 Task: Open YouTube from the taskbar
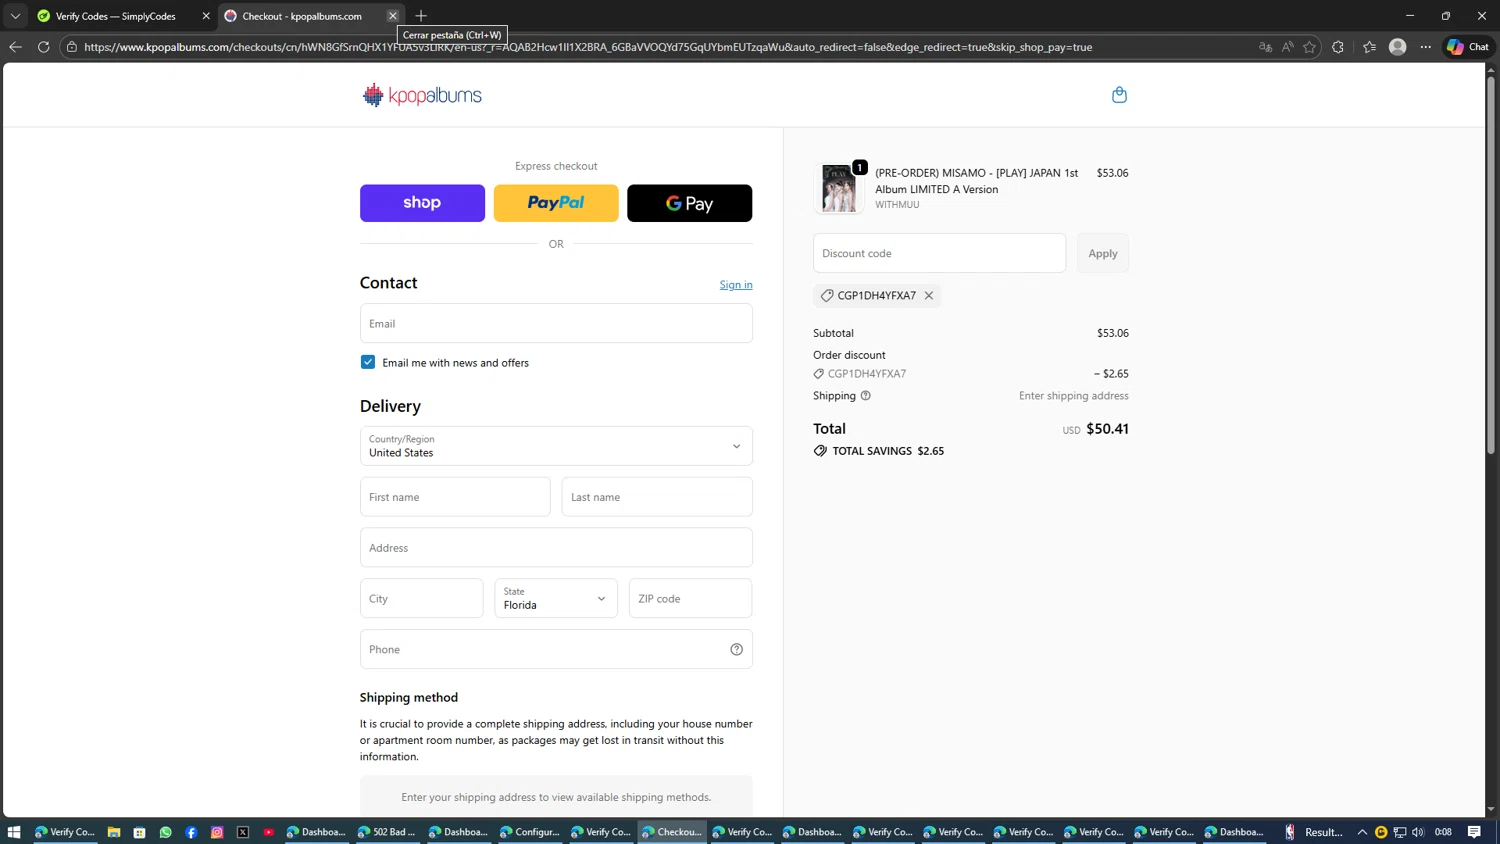coord(269,832)
